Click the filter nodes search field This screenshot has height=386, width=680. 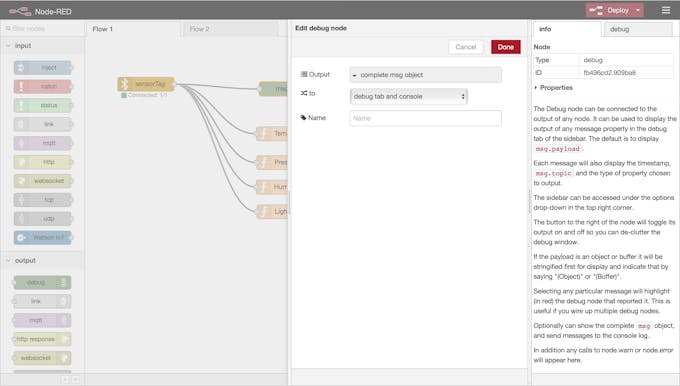42,29
